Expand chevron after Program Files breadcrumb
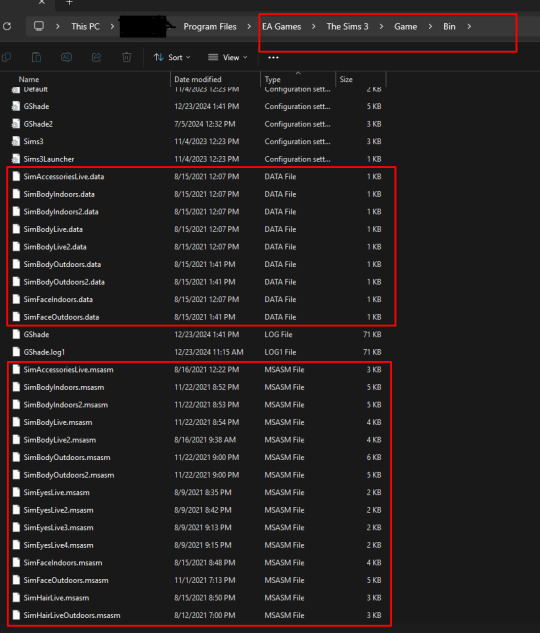This screenshot has width=540, height=633. pyautogui.click(x=249, y=27)
